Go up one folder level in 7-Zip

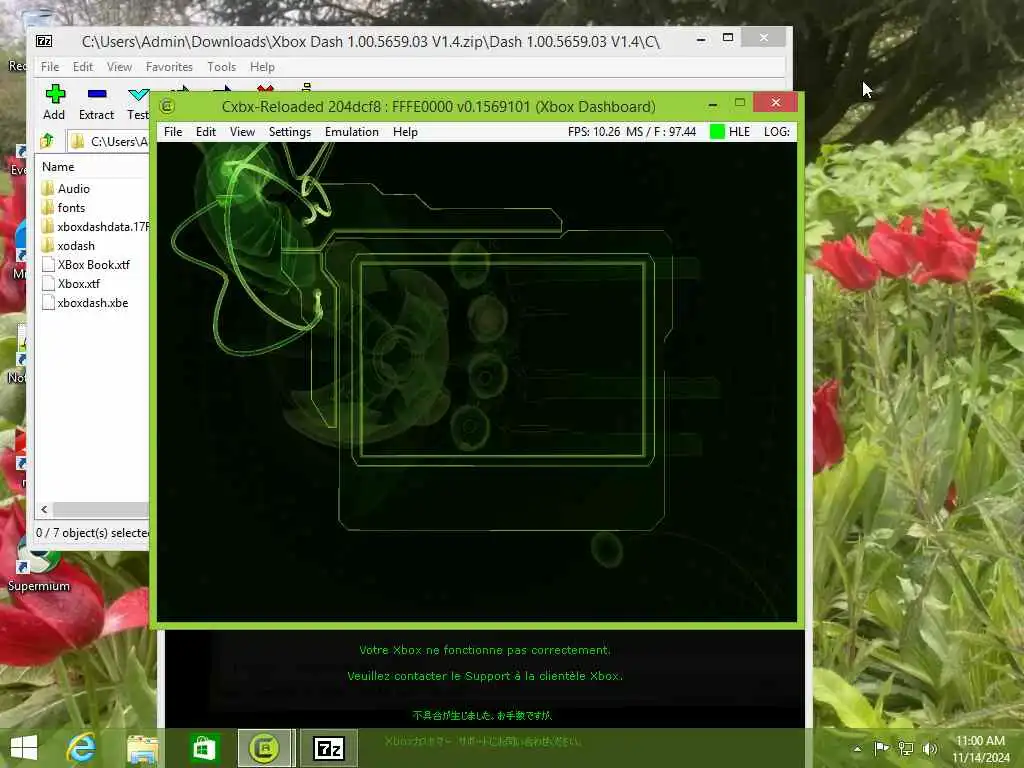click(47, 141)
